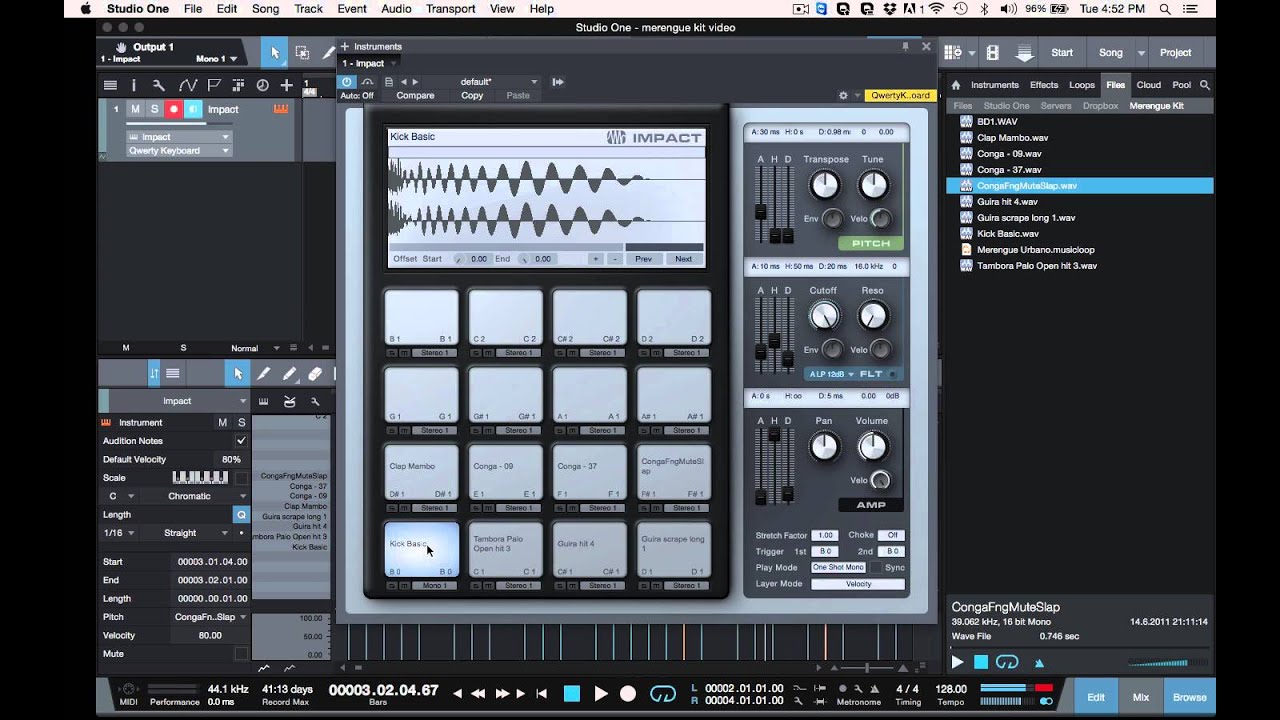Open the Impact plugin gear settings
The width and height of the screenshot is (1280, 720).
[843, 95]
